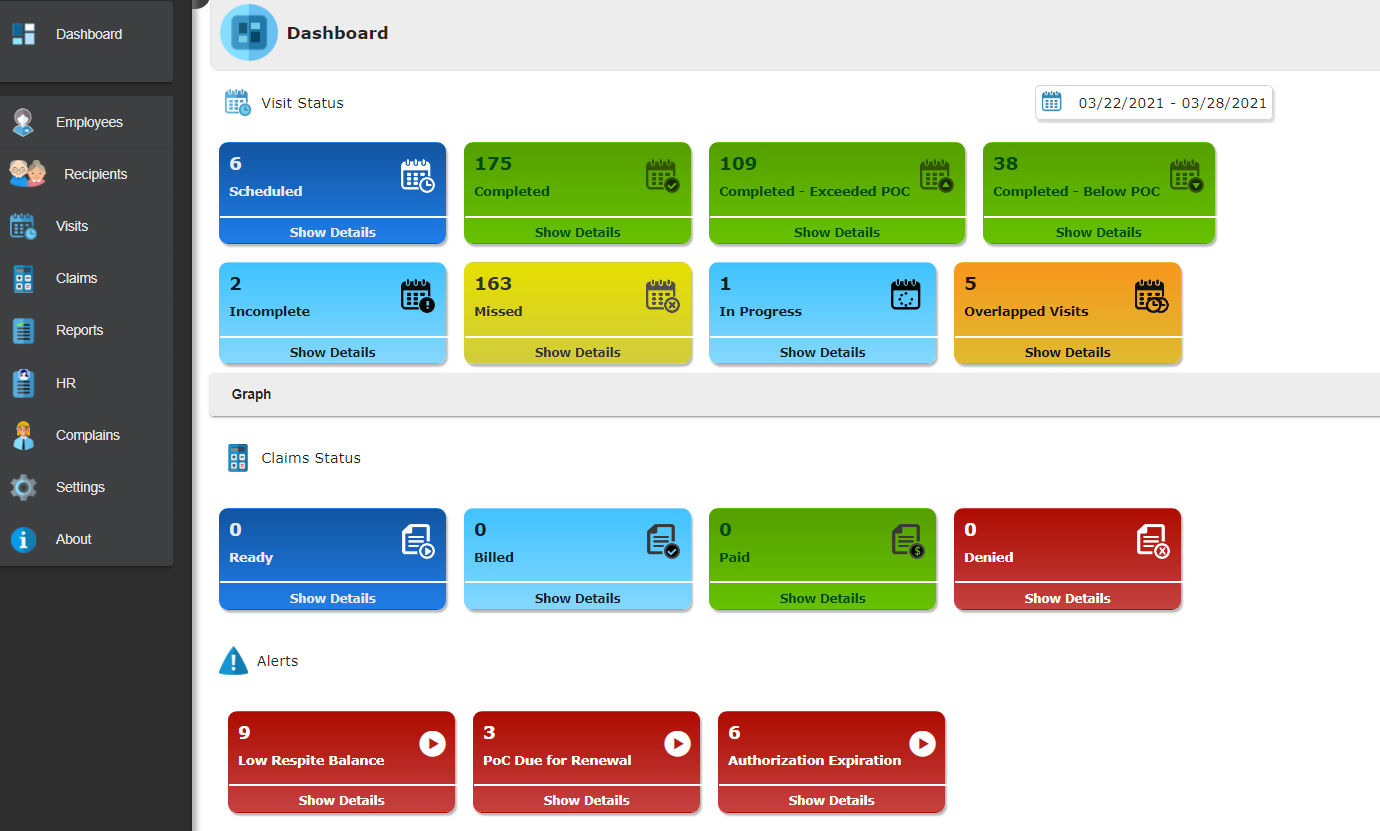This screenshot has width=1380, height=831.
Task: Click the Alerts warning triangle icon
Action: pos(233,660)
